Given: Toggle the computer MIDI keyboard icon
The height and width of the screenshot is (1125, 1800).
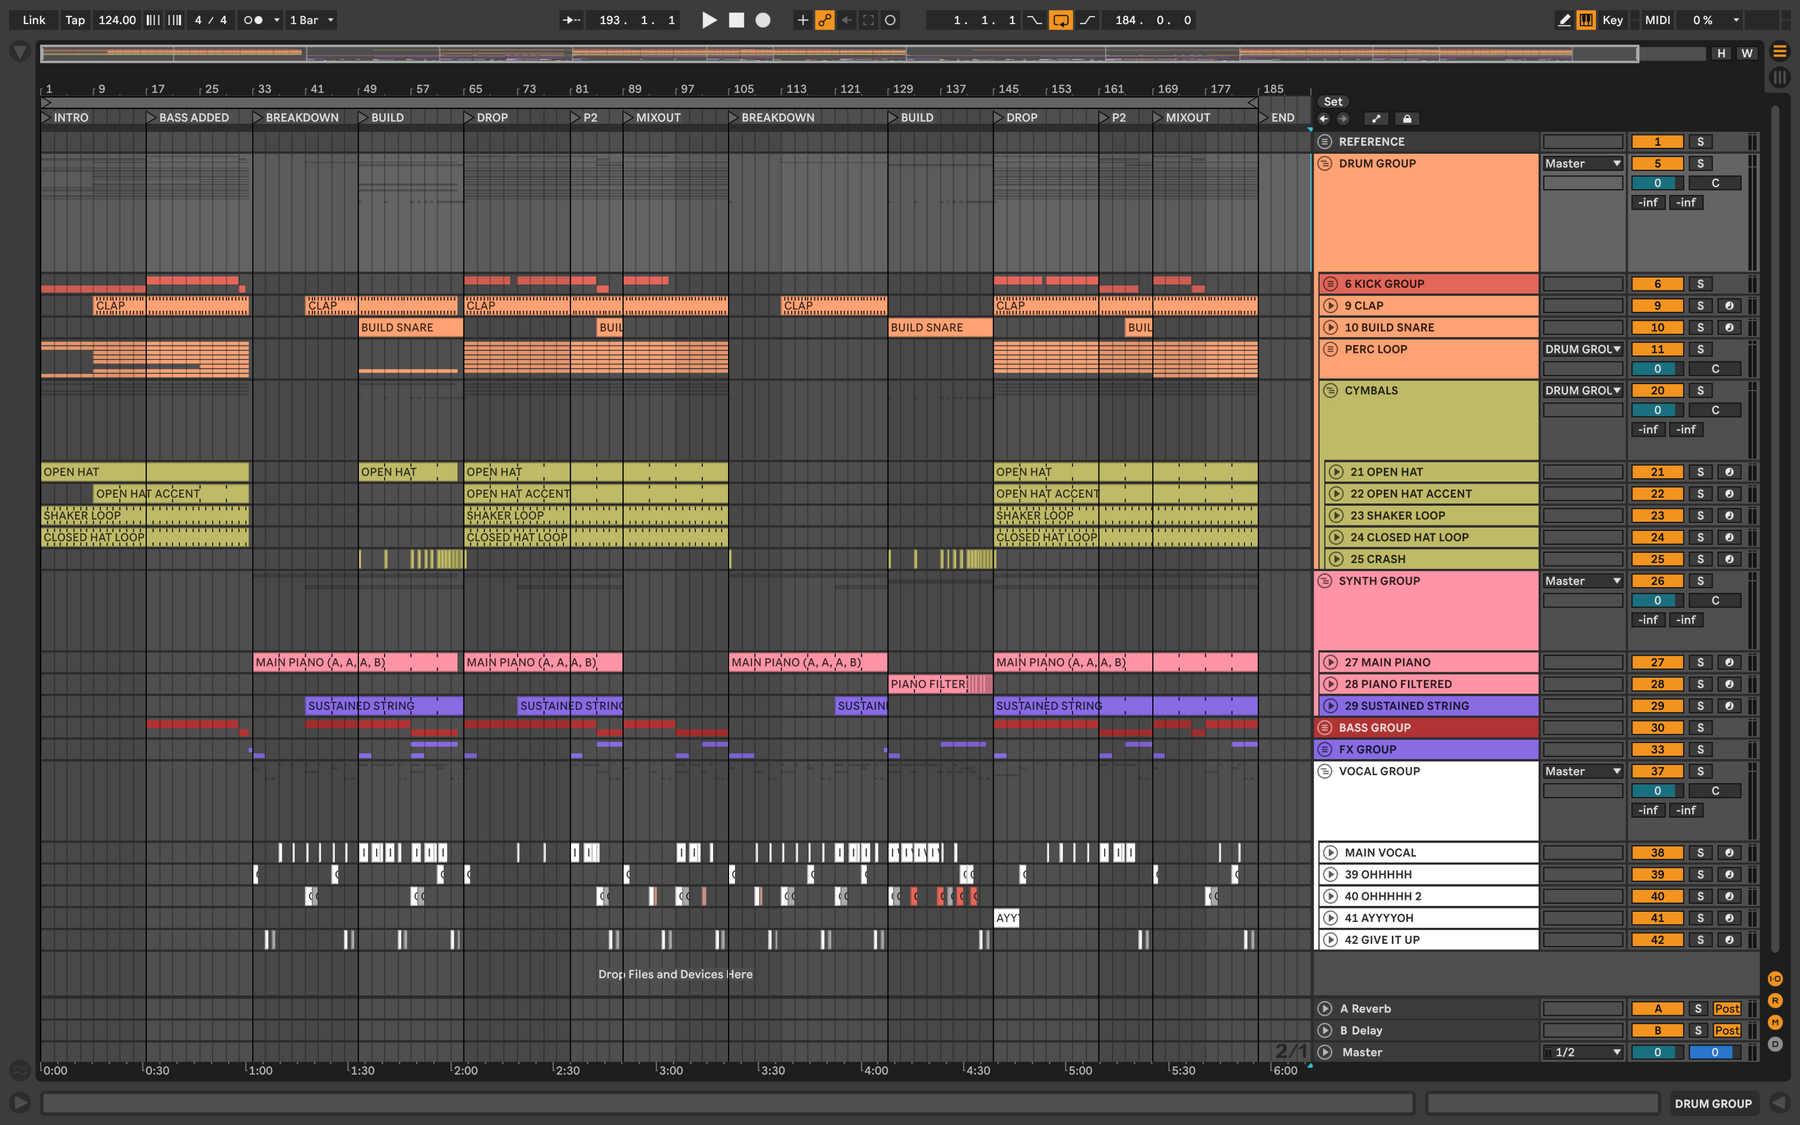Looking at the screenshot, I should coord(1586,20).
